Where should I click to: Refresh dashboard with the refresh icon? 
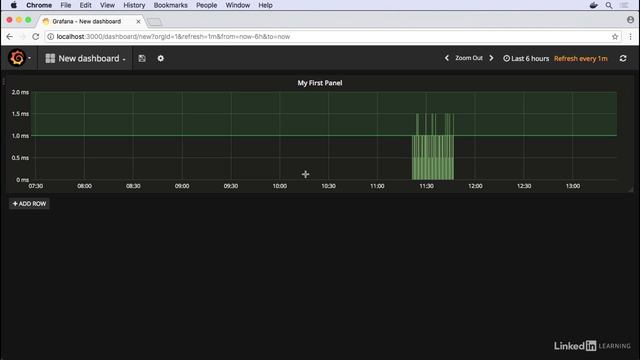pyautogui.click(x=623, y=58)
